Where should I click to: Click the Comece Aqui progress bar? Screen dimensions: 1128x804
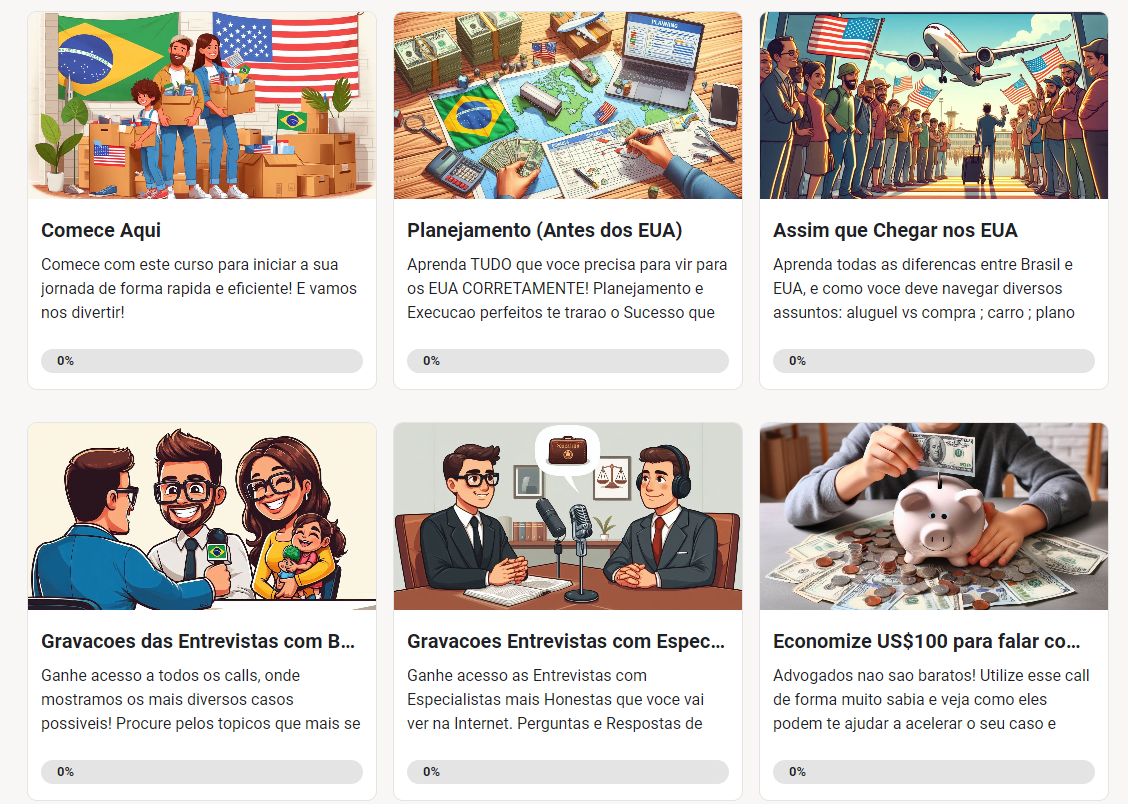[x=201, y=361]
